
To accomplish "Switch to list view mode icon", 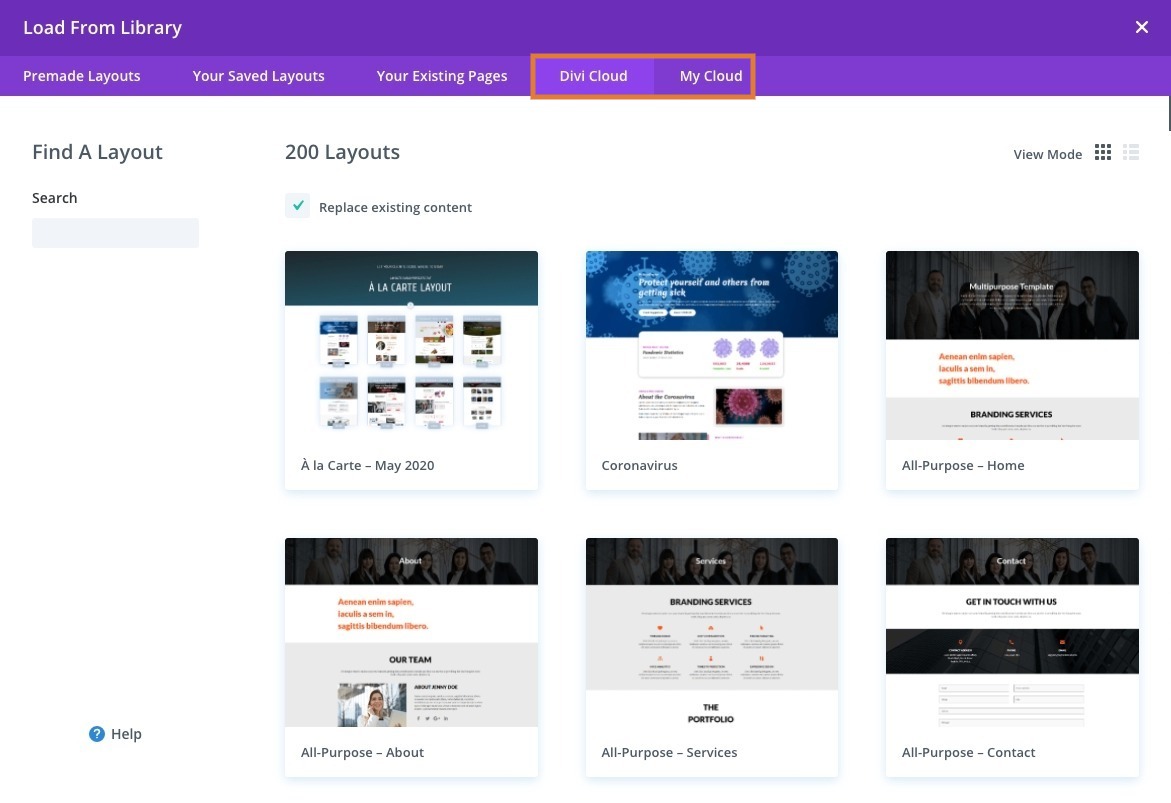I will [1131, 152].
